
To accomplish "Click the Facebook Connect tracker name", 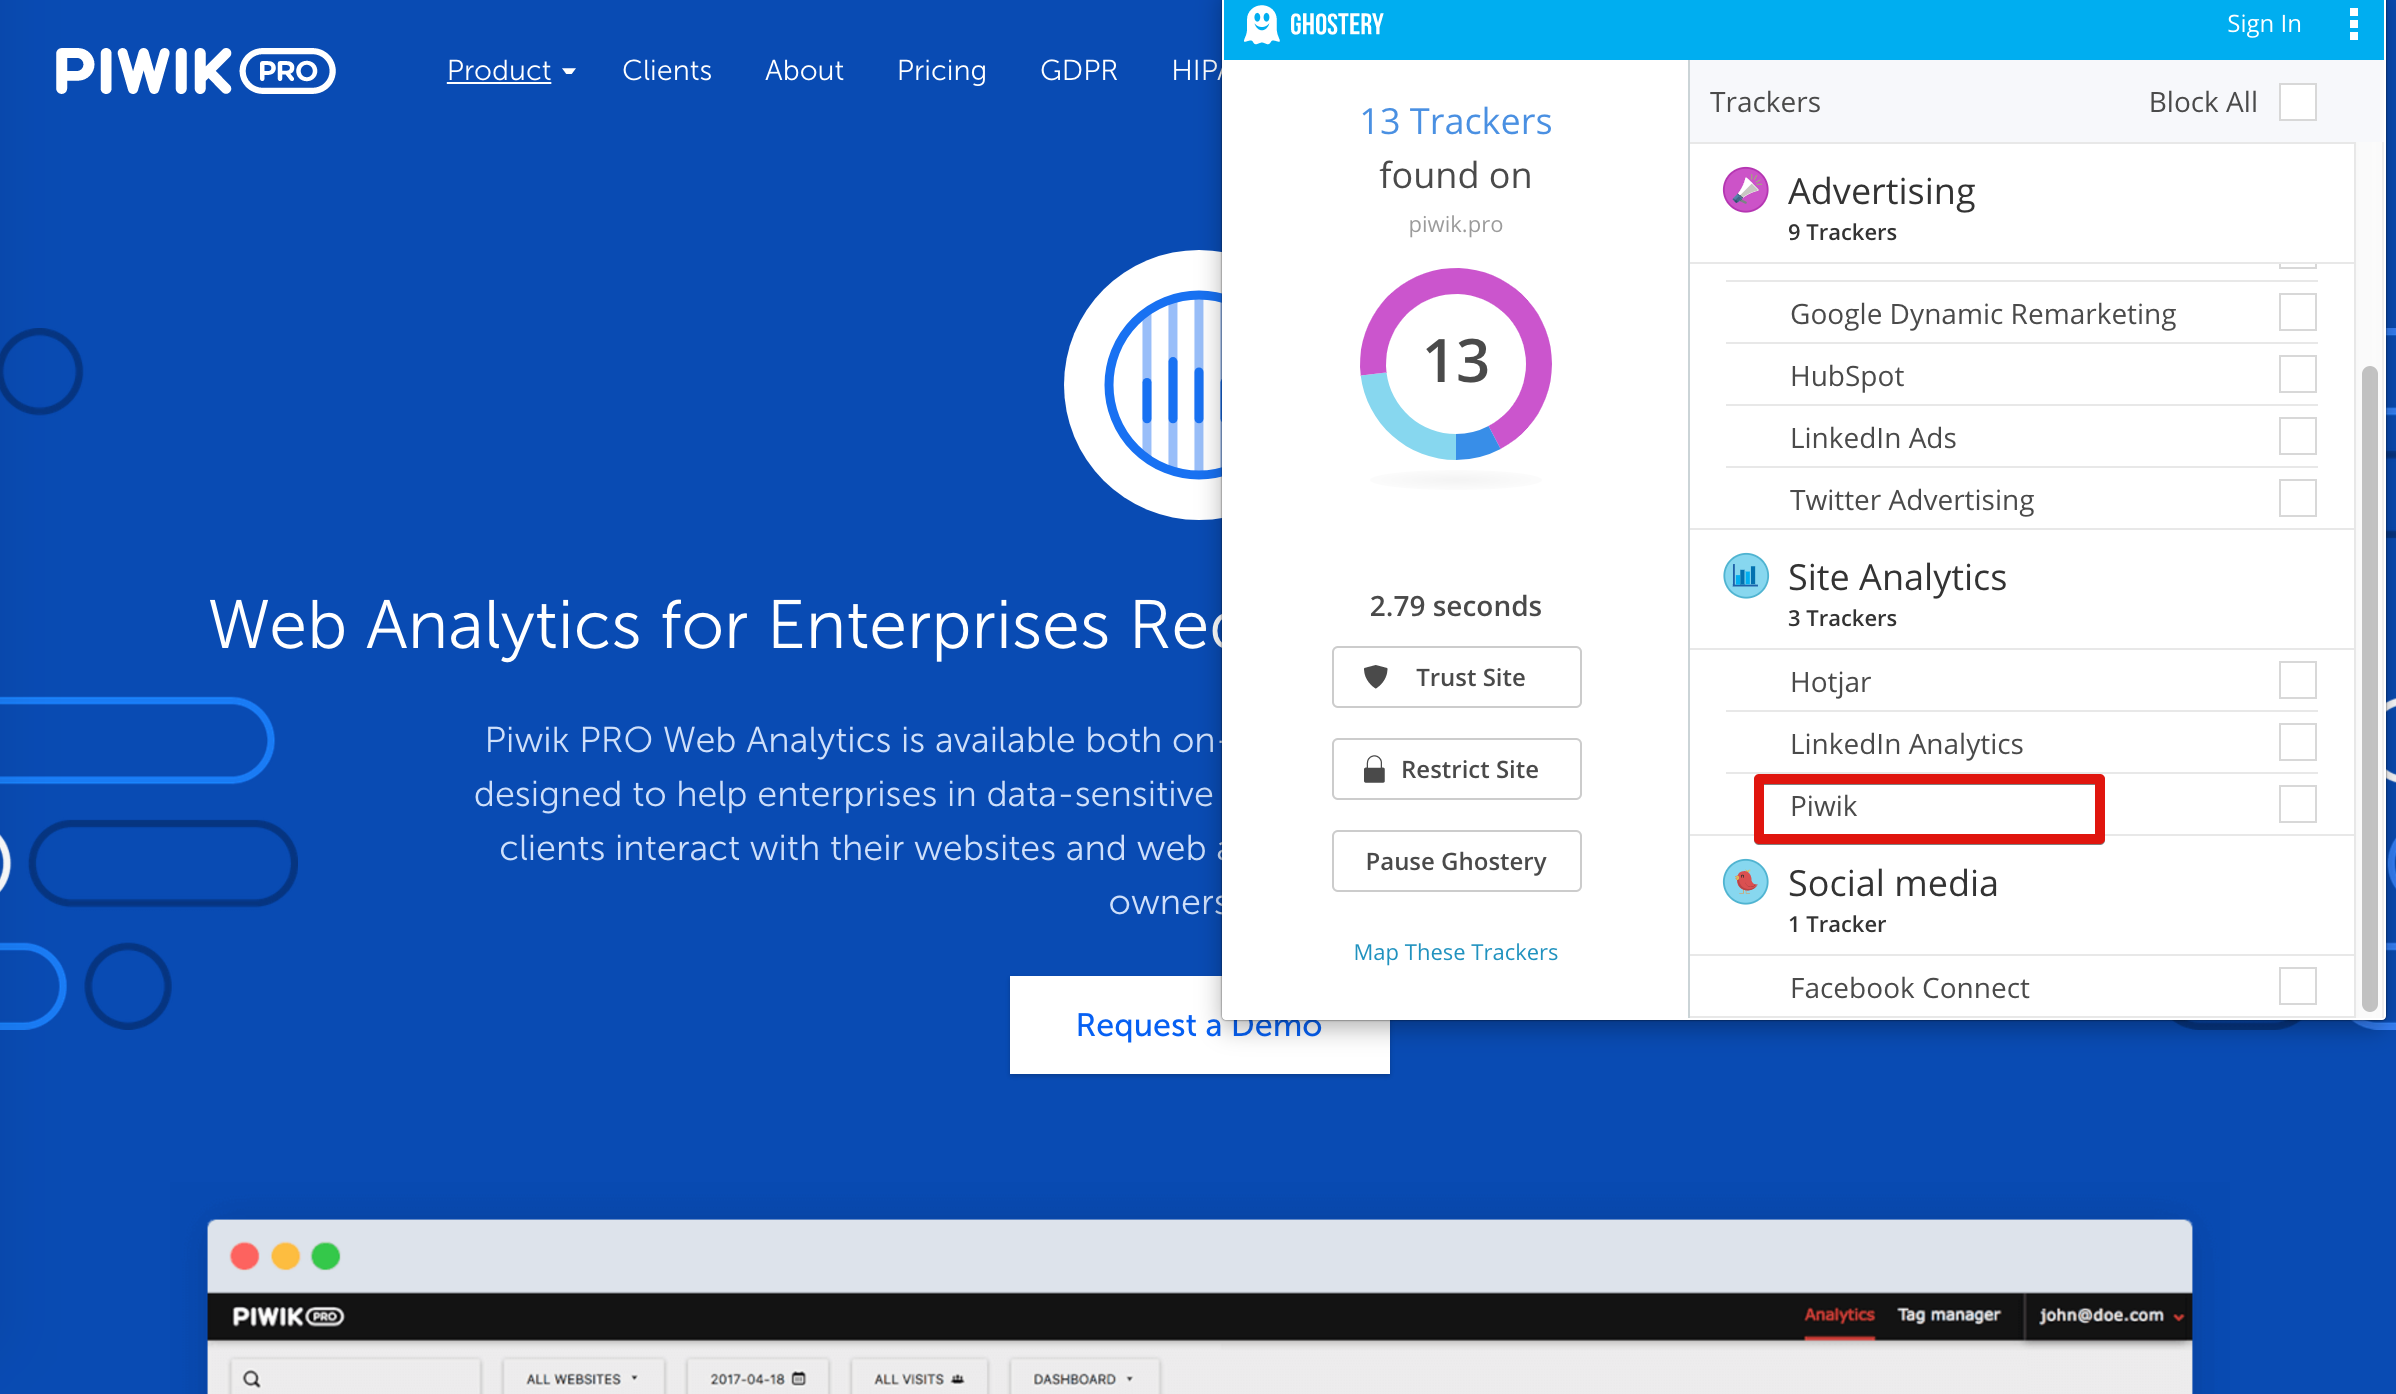I will [x=1910, y=988].
